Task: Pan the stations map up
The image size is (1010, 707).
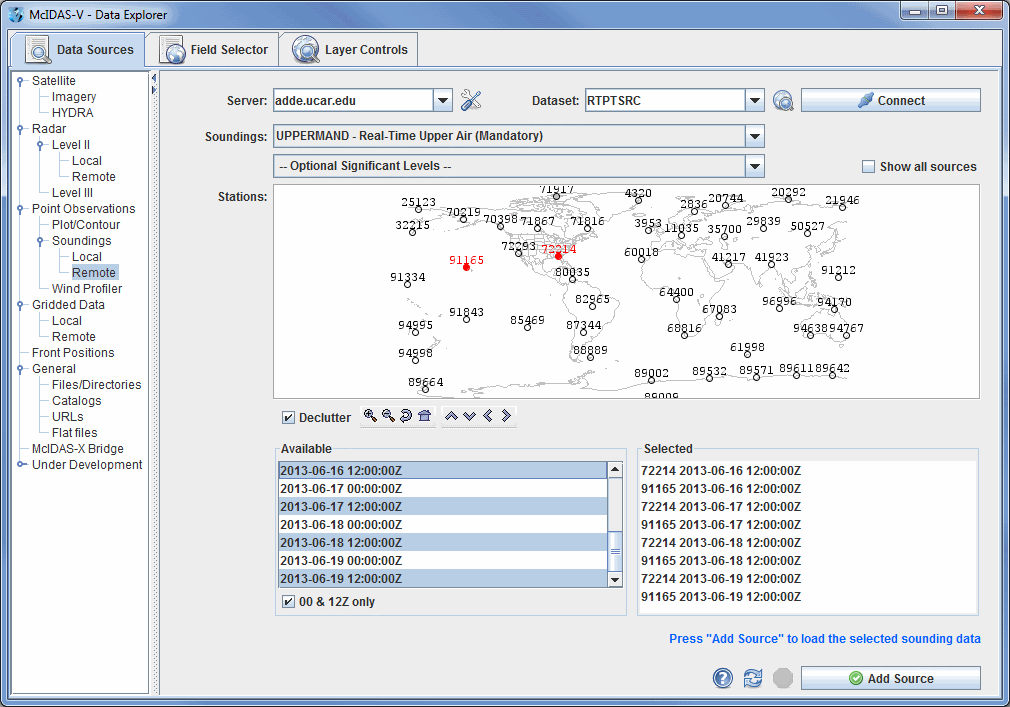Action: [452, 416]
